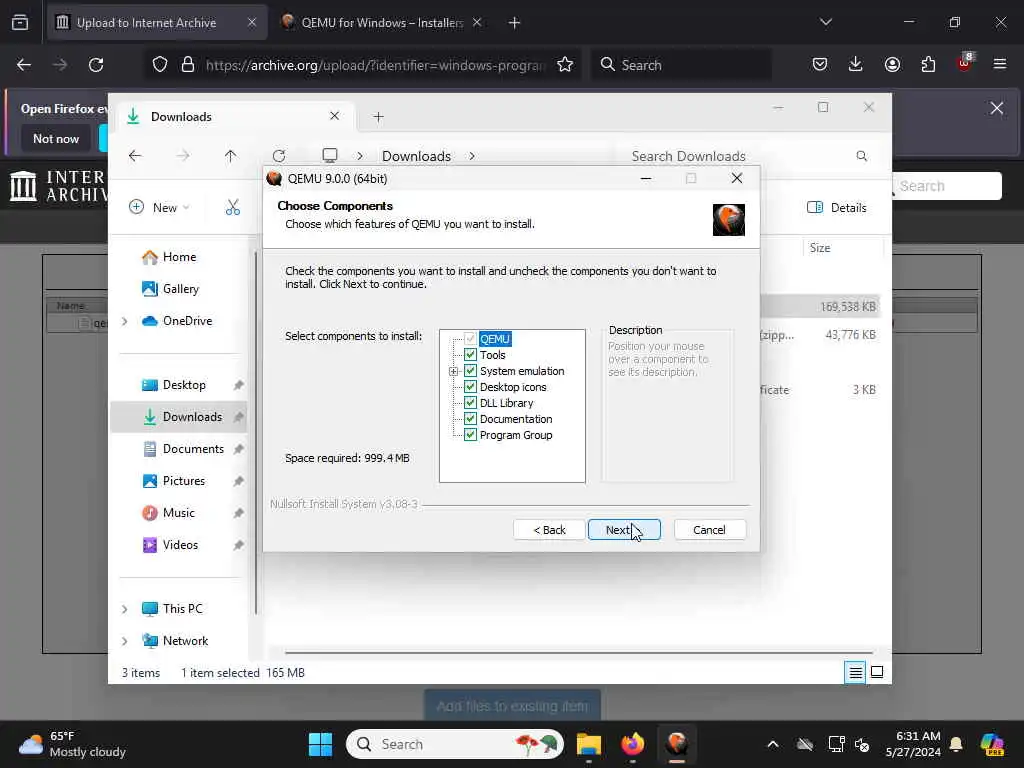Image resolution: width=1024 pixels, height=768 pixels.
Task: Expand the OneDrive tree node
Action: pyautogui.click(x=125, y=321)
